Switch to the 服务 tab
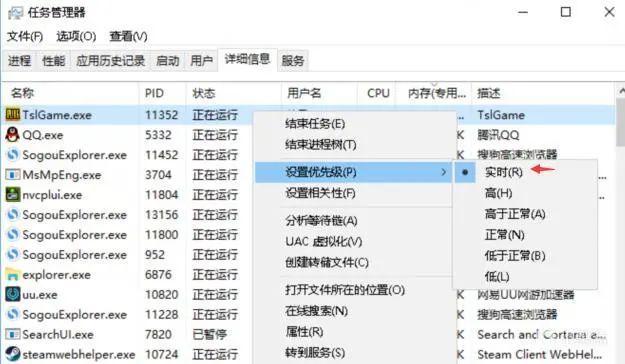The height and width of the screenshot is (364, 625). (293, 61)
